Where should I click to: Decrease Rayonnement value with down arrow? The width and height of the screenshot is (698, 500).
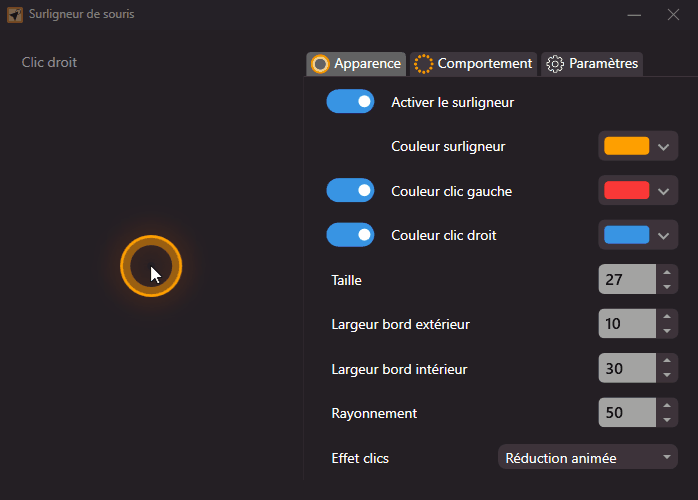[x=667, y=420]
